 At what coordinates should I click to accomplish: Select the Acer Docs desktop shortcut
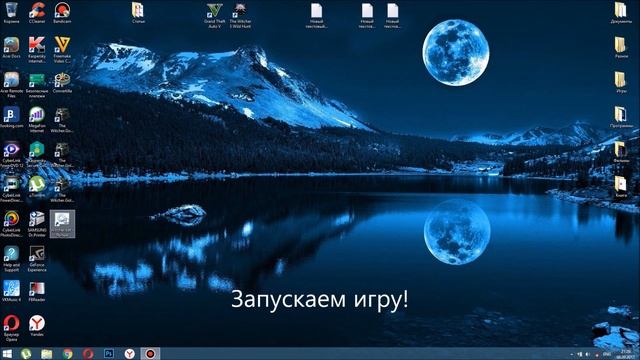[11, 47]
